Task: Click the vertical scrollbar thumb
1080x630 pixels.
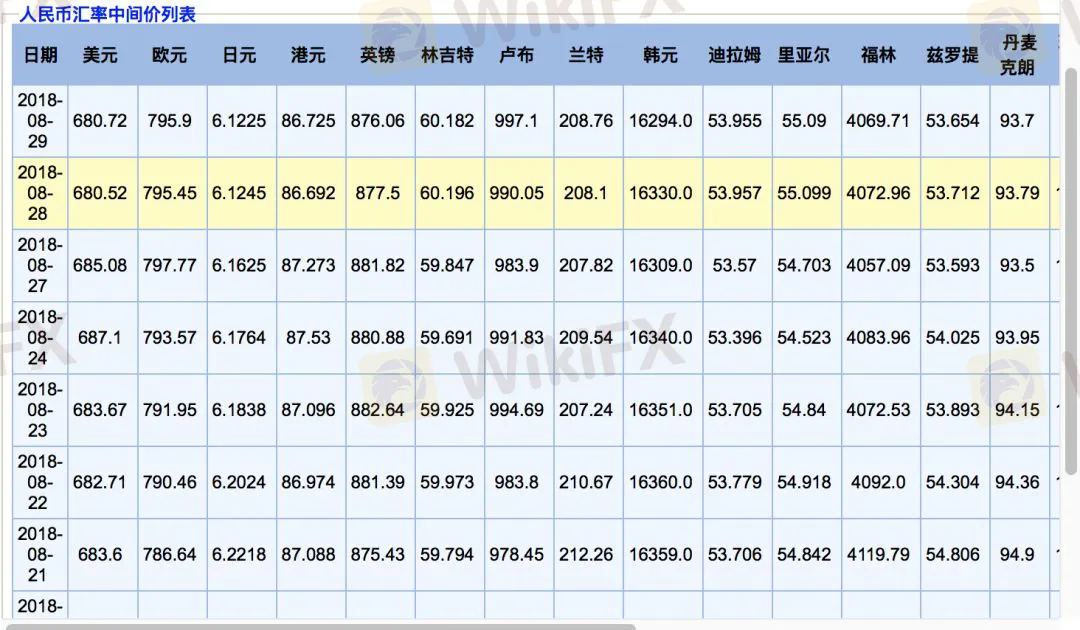Action: [x=1071, y=271]
